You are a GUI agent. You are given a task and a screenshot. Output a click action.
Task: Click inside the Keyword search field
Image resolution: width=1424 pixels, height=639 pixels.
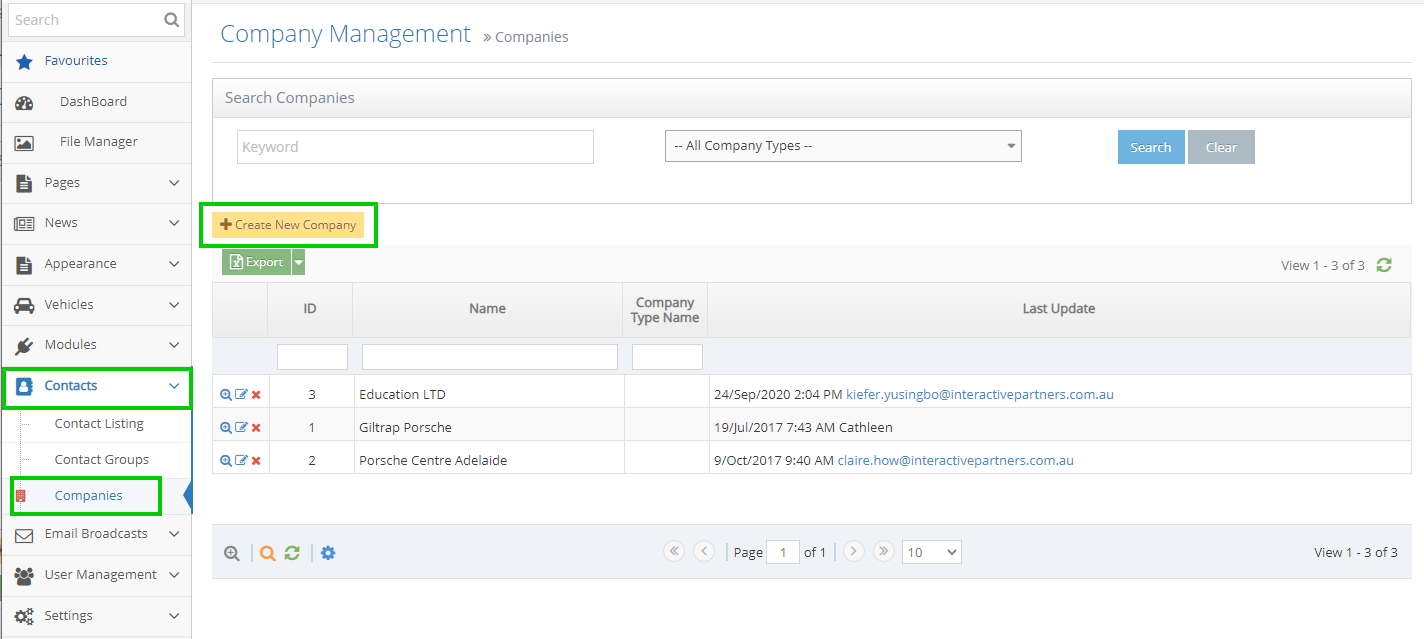pos(413,146)
